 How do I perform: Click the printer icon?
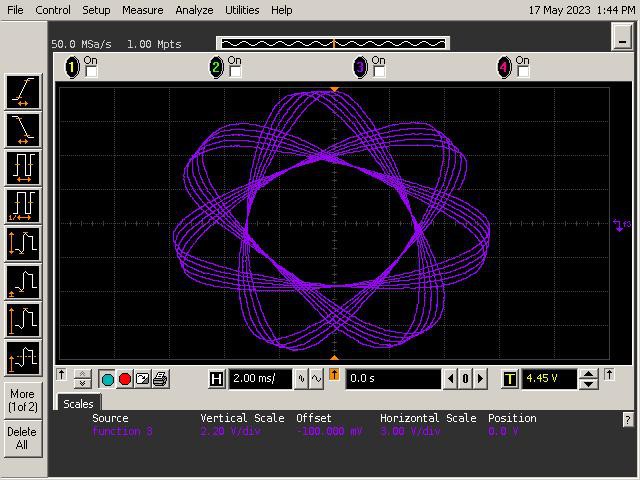[161, 379]
